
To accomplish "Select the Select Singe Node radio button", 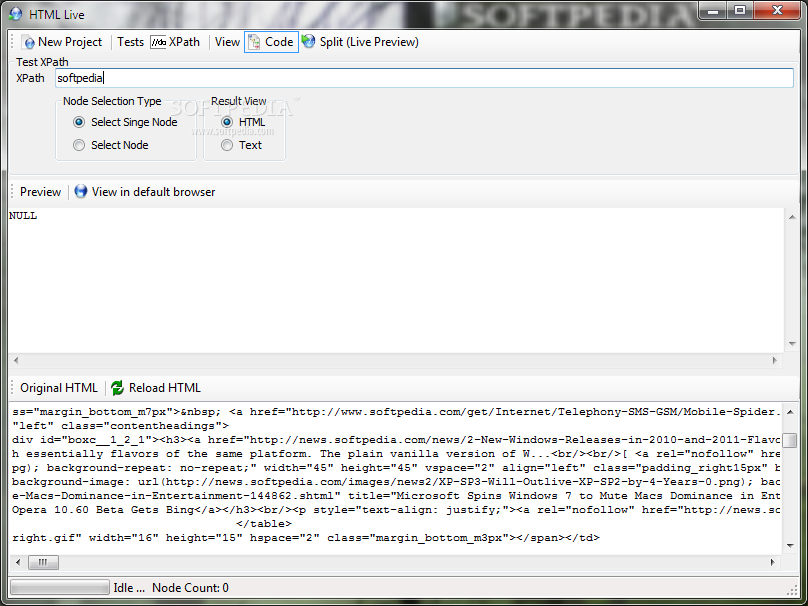I will click(x=79, y=122).
